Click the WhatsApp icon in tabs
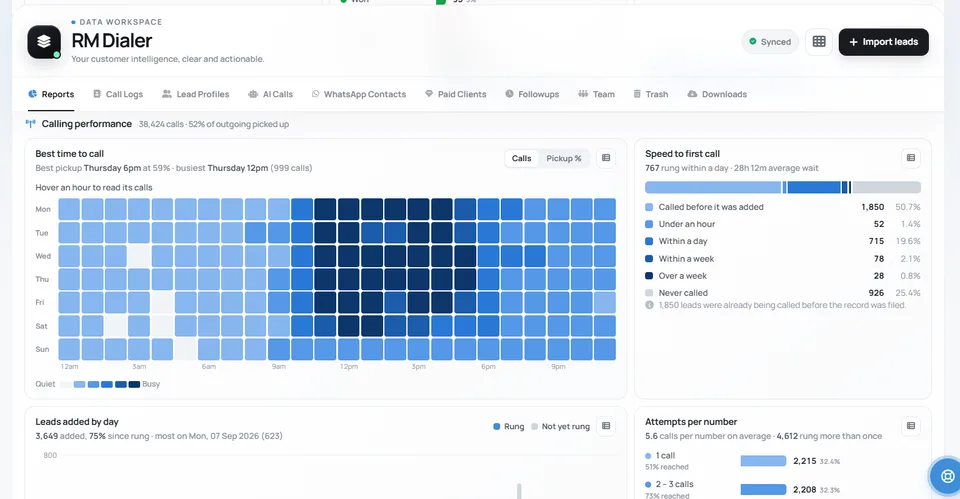Screen dimensions: 960x499 pos(315,94)
